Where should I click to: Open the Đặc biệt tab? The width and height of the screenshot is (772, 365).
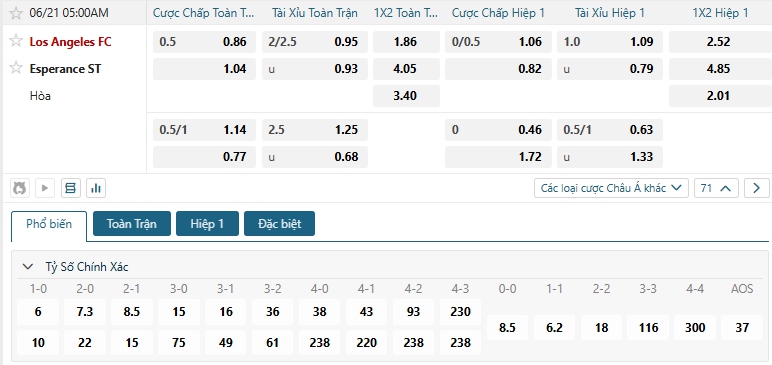click(279, 224)
